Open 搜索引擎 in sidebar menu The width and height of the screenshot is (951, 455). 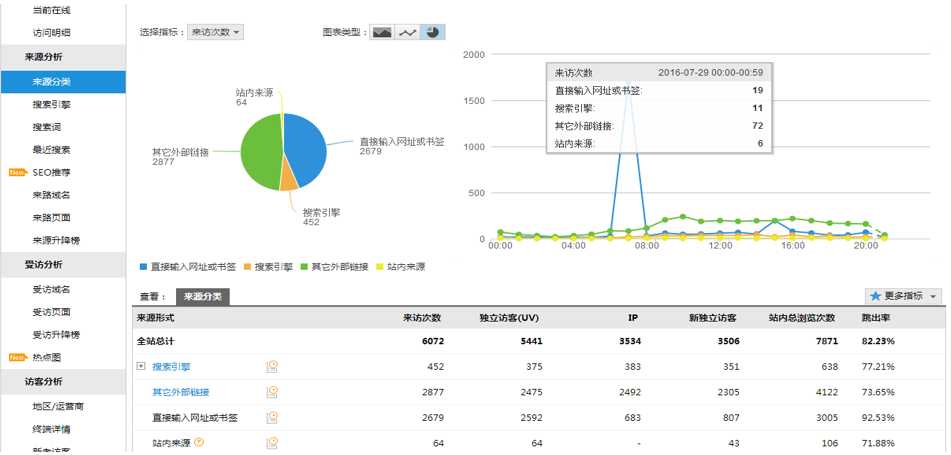point(52,104)
